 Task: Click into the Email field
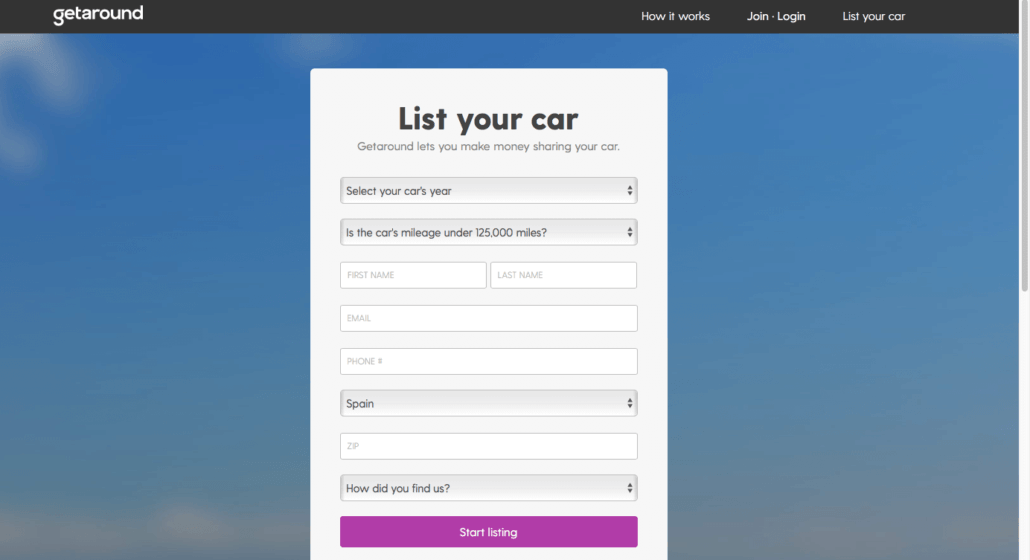point(488,318)
